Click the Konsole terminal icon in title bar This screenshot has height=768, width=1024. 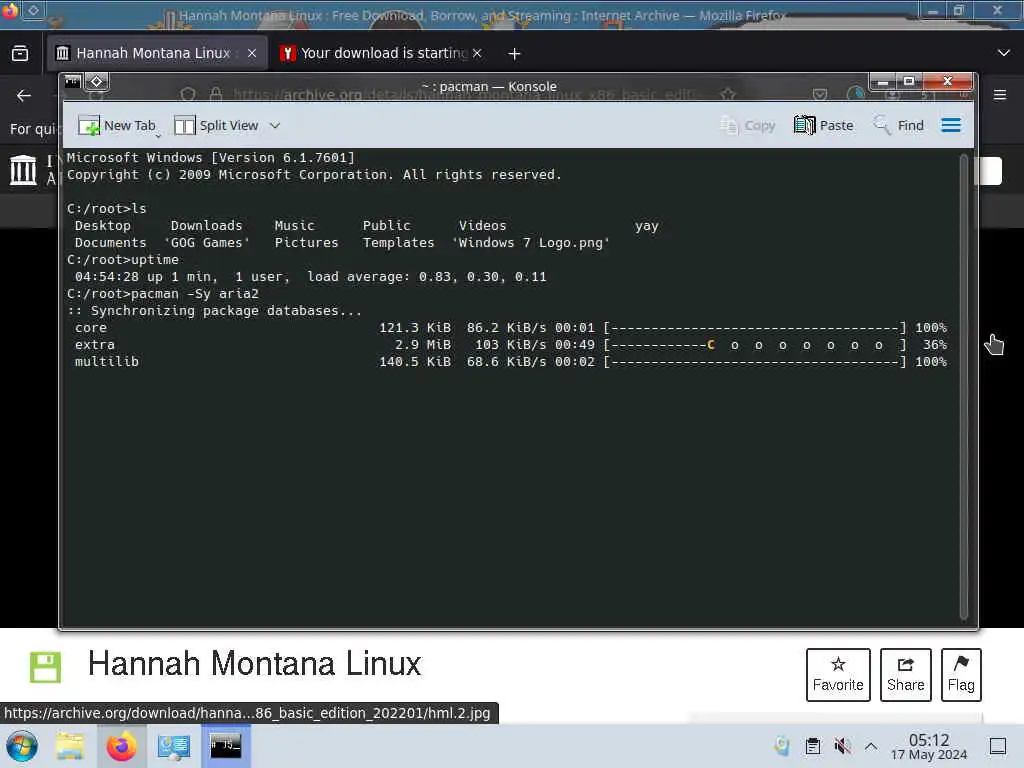72,82
